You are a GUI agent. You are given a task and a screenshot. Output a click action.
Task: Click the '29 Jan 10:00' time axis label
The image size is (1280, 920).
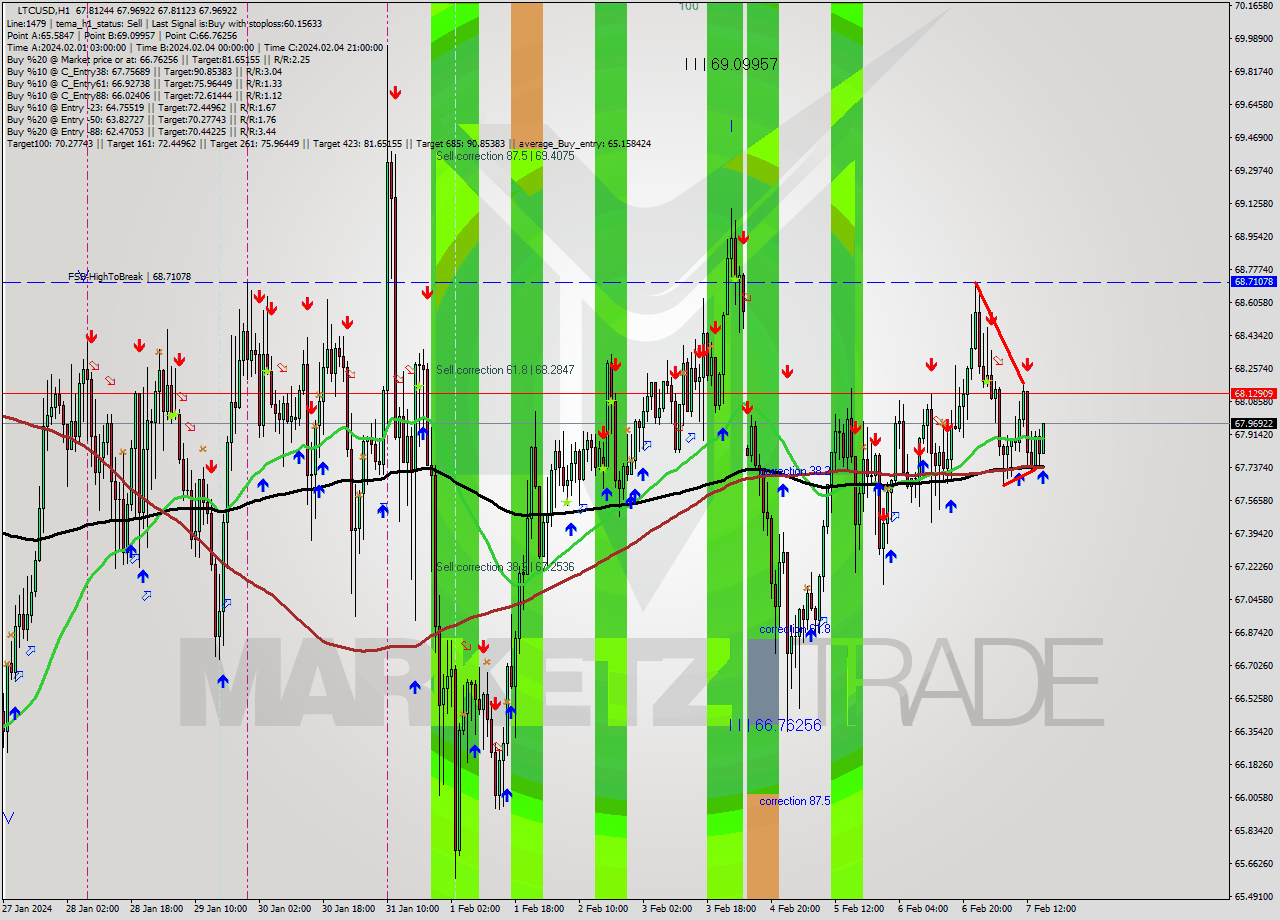[221, 909]
